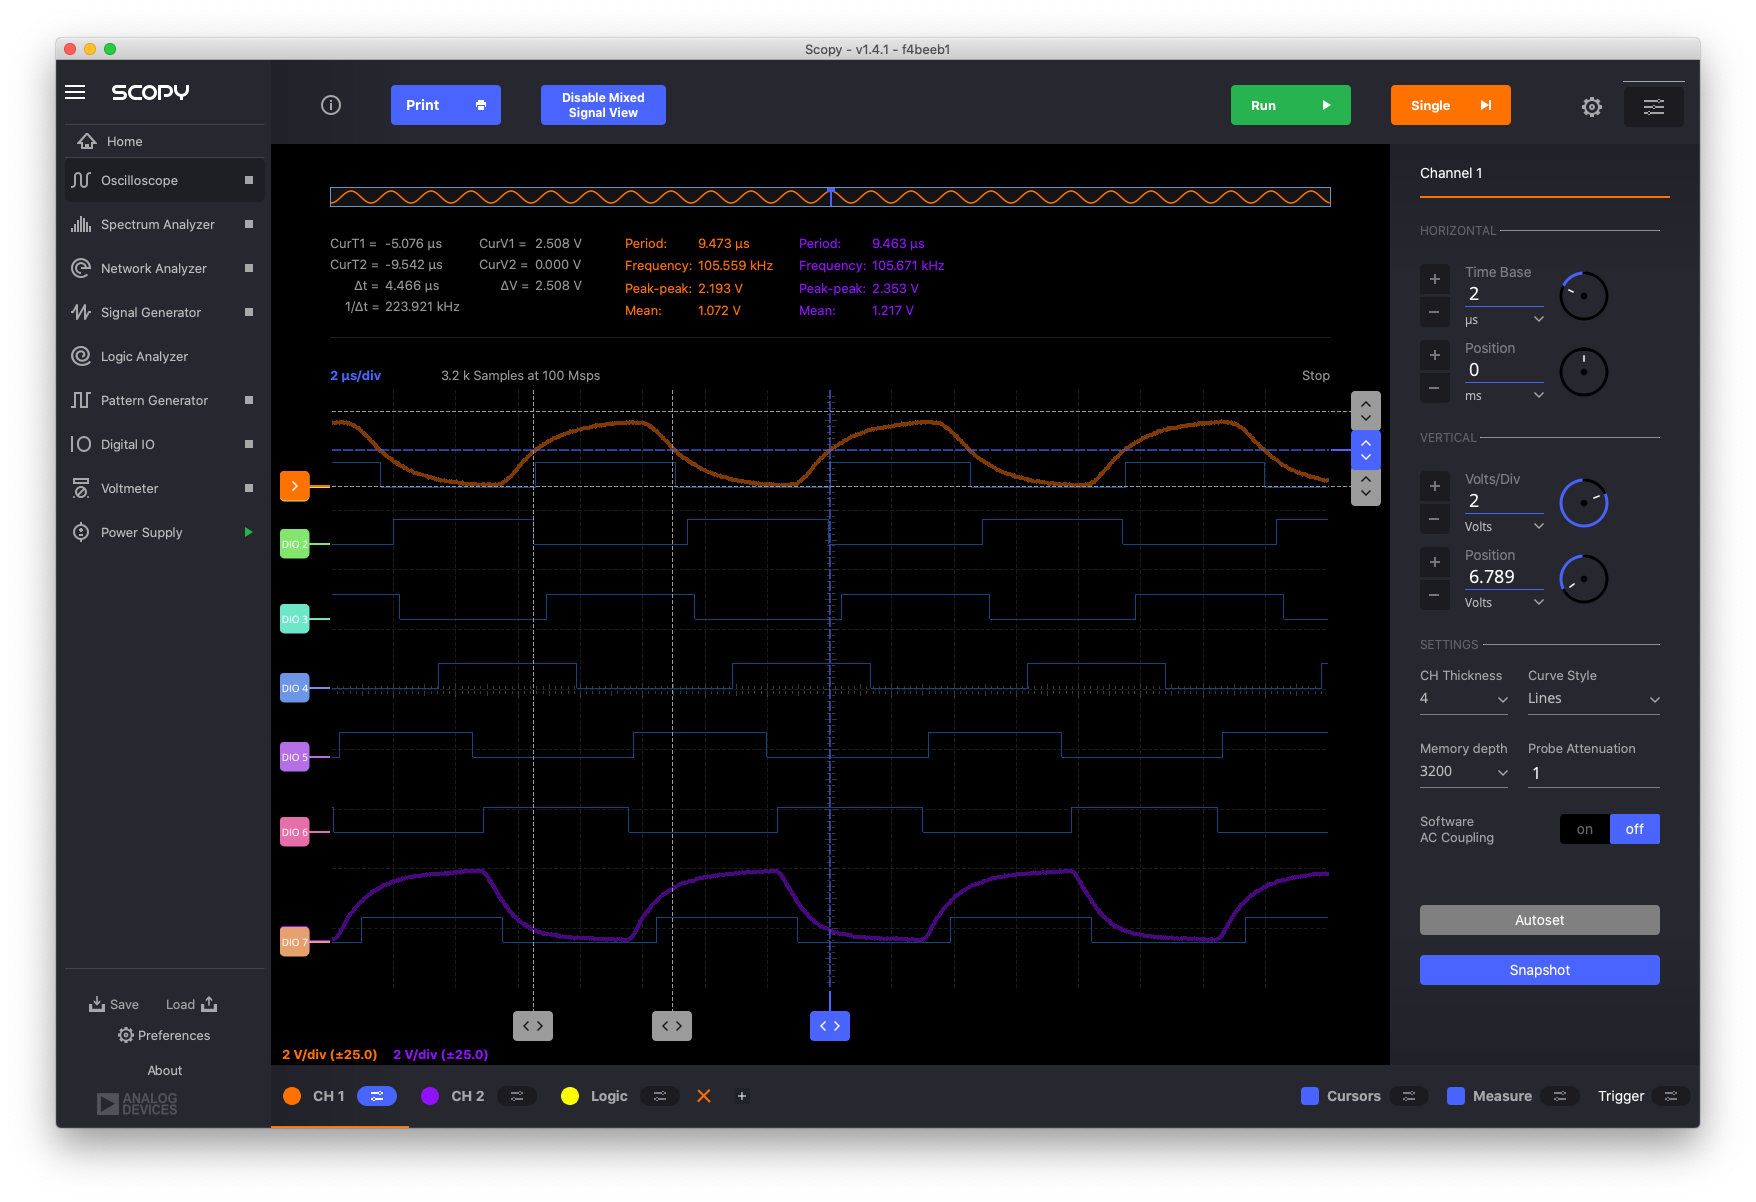Toggle Power Supply running indicator
The image size is (1756, 1202).
point(249,532)
